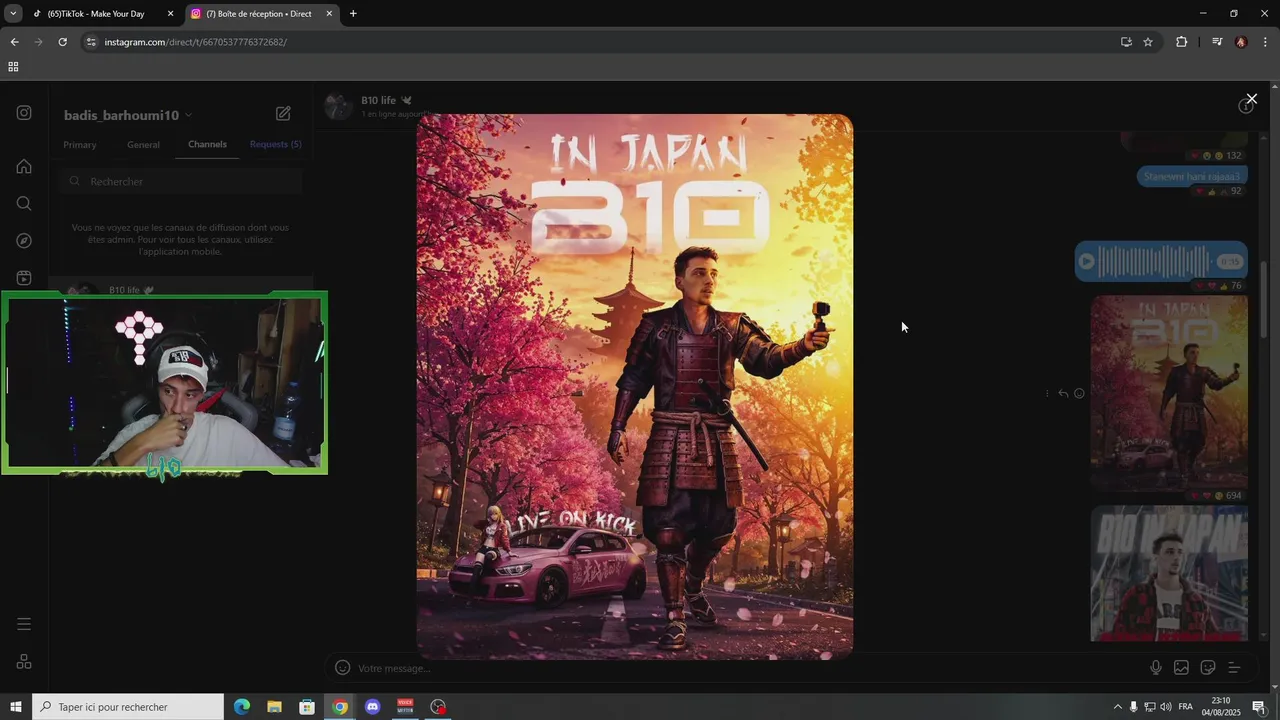Open emoji picker in message composer
This screenshot has height=720, width=1280.
343,668
